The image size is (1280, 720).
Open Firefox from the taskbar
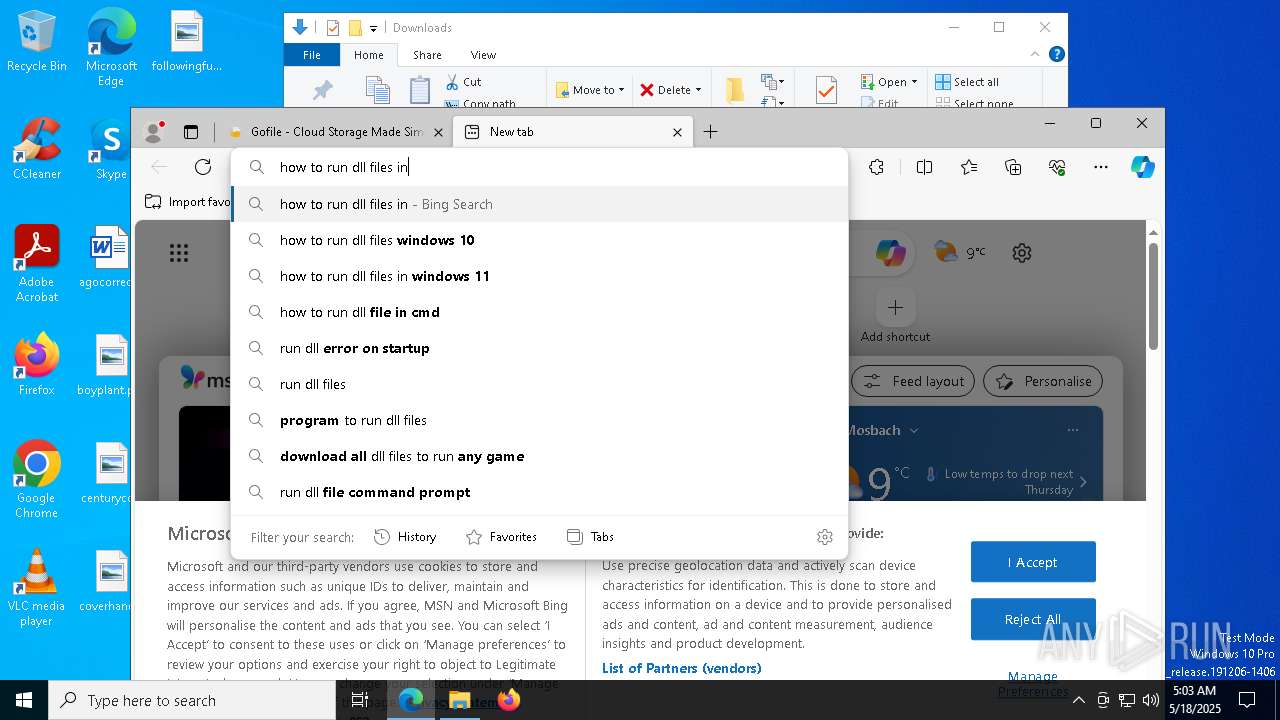click(x=509, y=700)
